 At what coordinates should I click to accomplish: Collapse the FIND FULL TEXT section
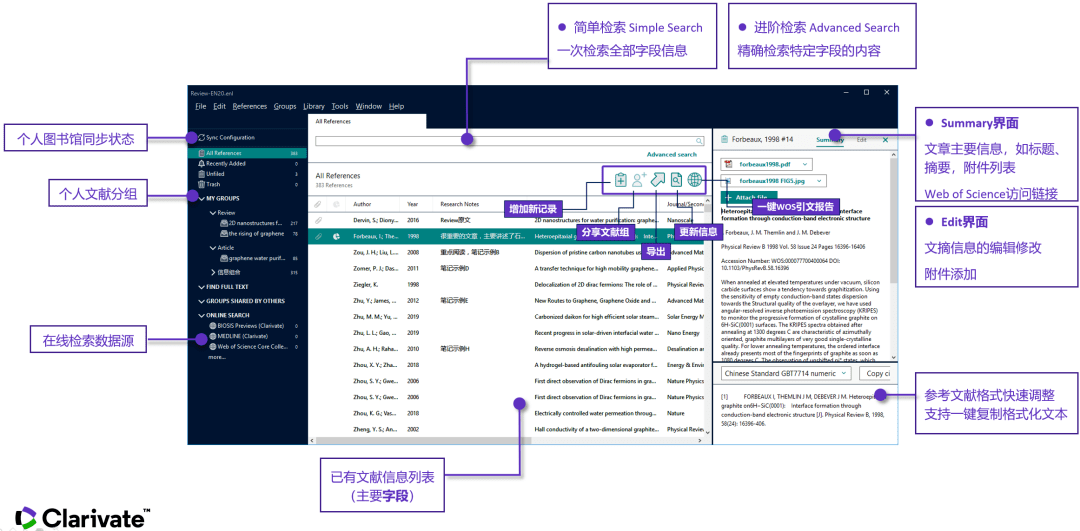201,287
